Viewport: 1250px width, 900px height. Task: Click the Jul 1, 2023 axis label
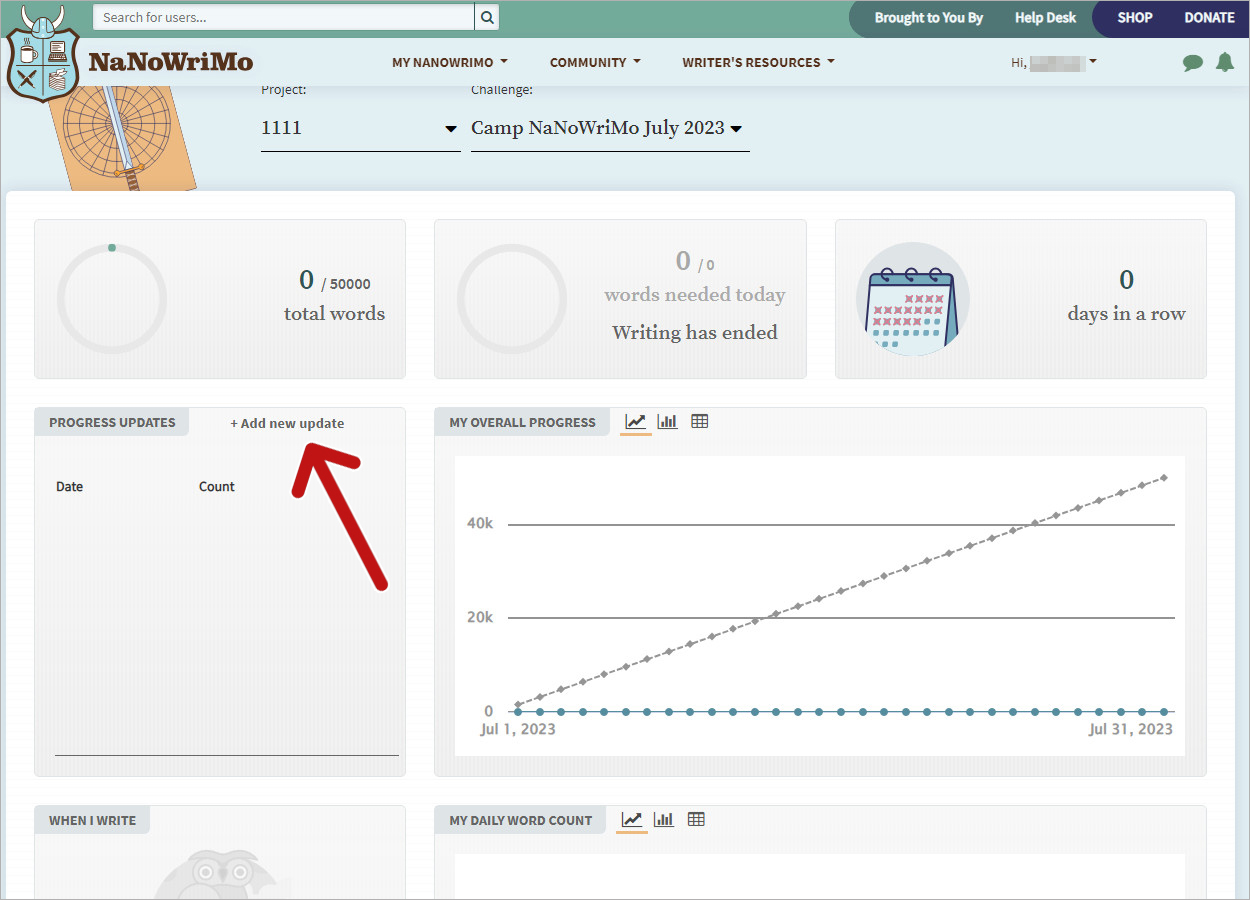tap(518, 729)
